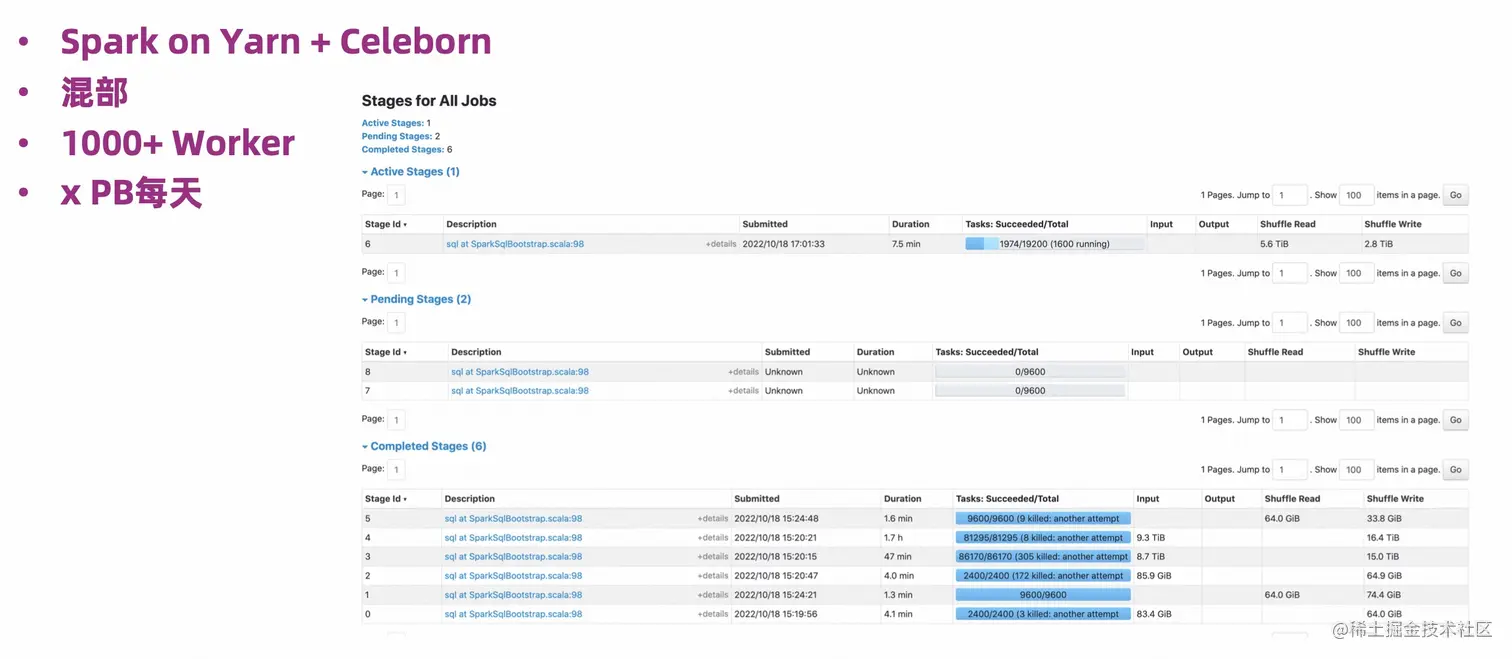Image resolution: width=1512 pixels, height=659 pixels.
Task: Select the '16.4 TiB' shuffle write value
Action: pos(1384,538)
